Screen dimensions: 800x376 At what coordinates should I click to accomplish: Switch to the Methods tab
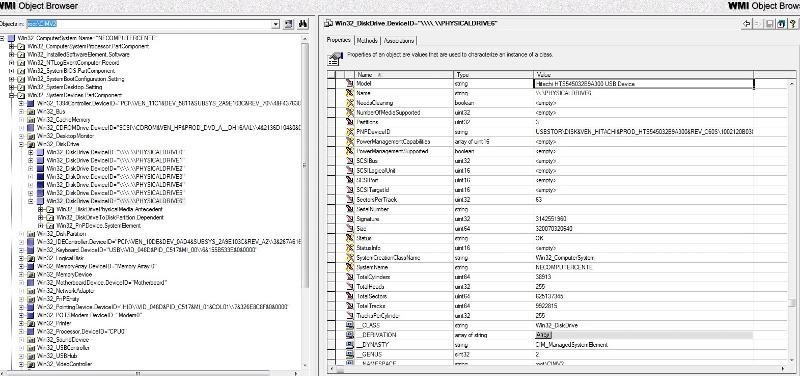click(367, 40)
